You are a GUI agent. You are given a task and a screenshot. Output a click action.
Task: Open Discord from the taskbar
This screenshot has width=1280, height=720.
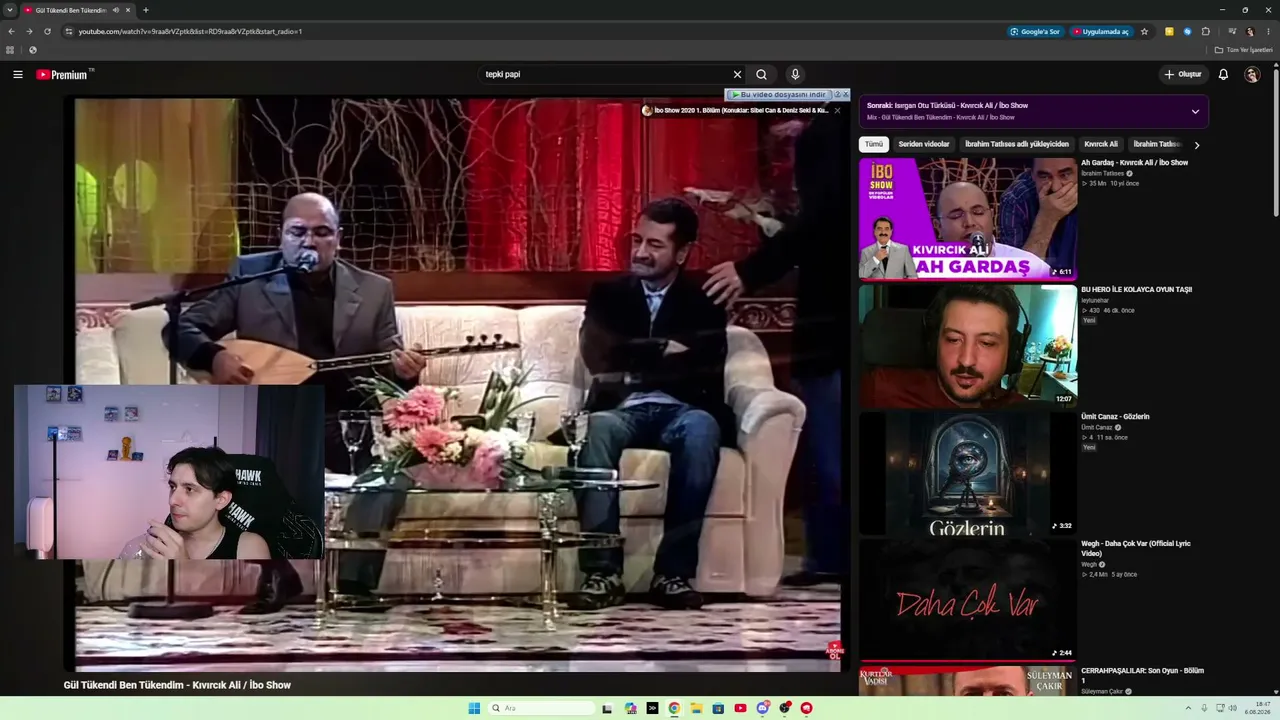tap(763, 708)
